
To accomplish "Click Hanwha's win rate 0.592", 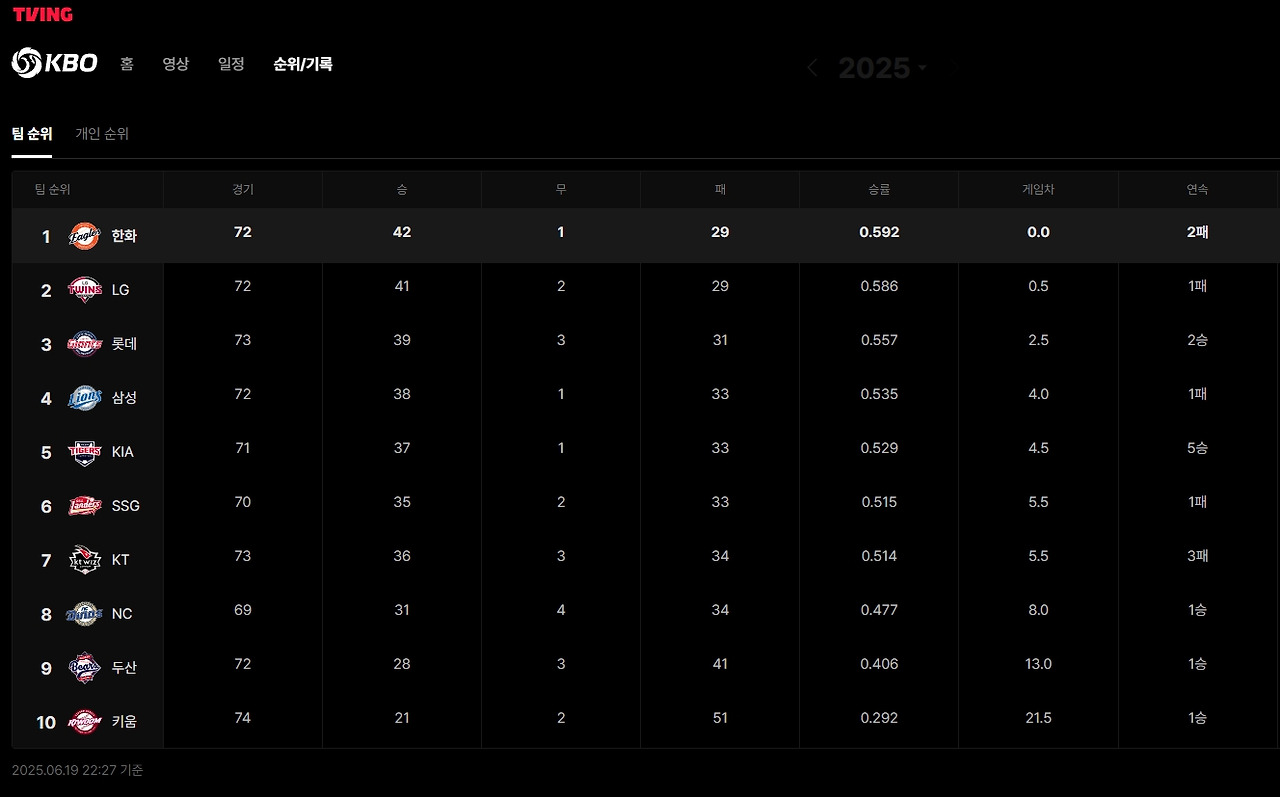I will (879, 232).
